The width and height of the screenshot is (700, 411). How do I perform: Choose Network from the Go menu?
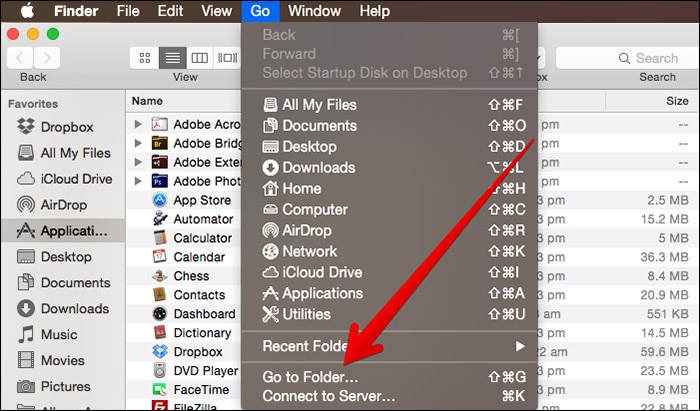click(x=389, y=252)
